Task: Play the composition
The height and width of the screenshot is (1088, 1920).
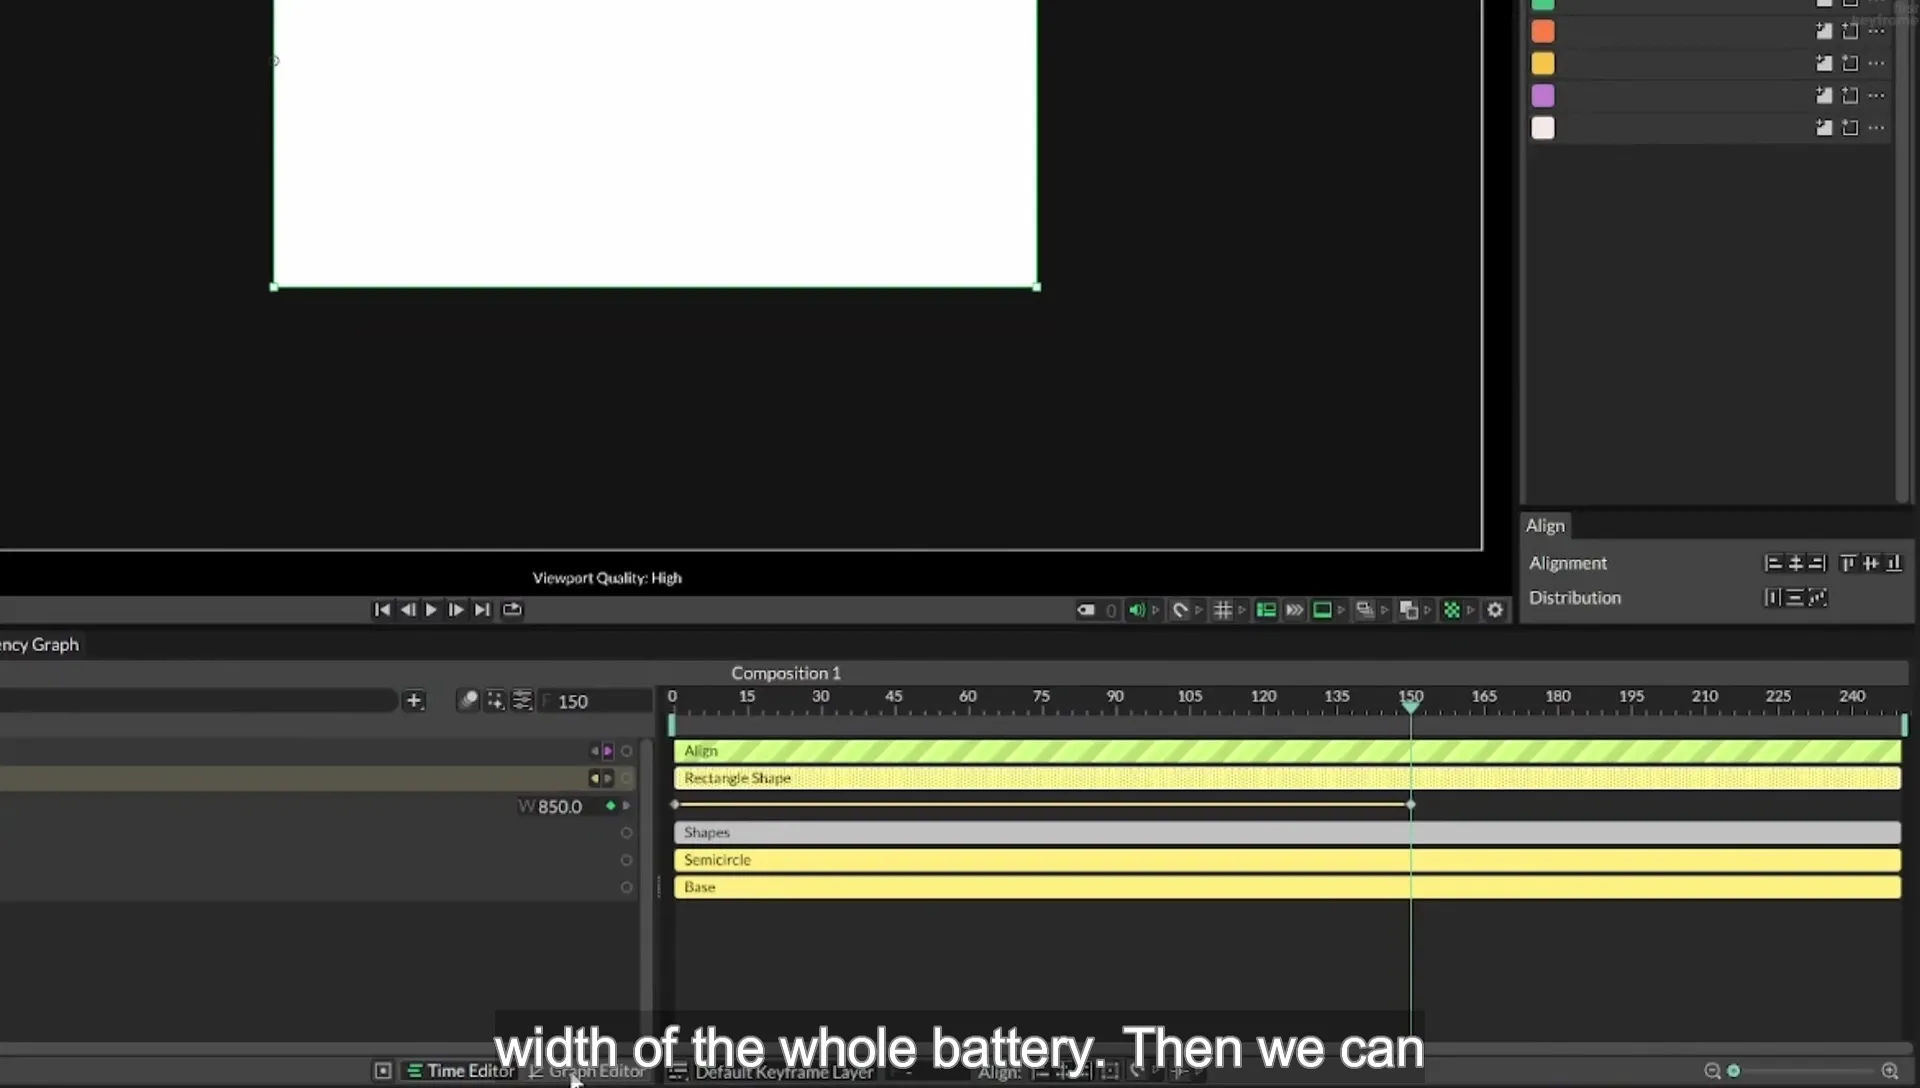Action: coord(431,610)
